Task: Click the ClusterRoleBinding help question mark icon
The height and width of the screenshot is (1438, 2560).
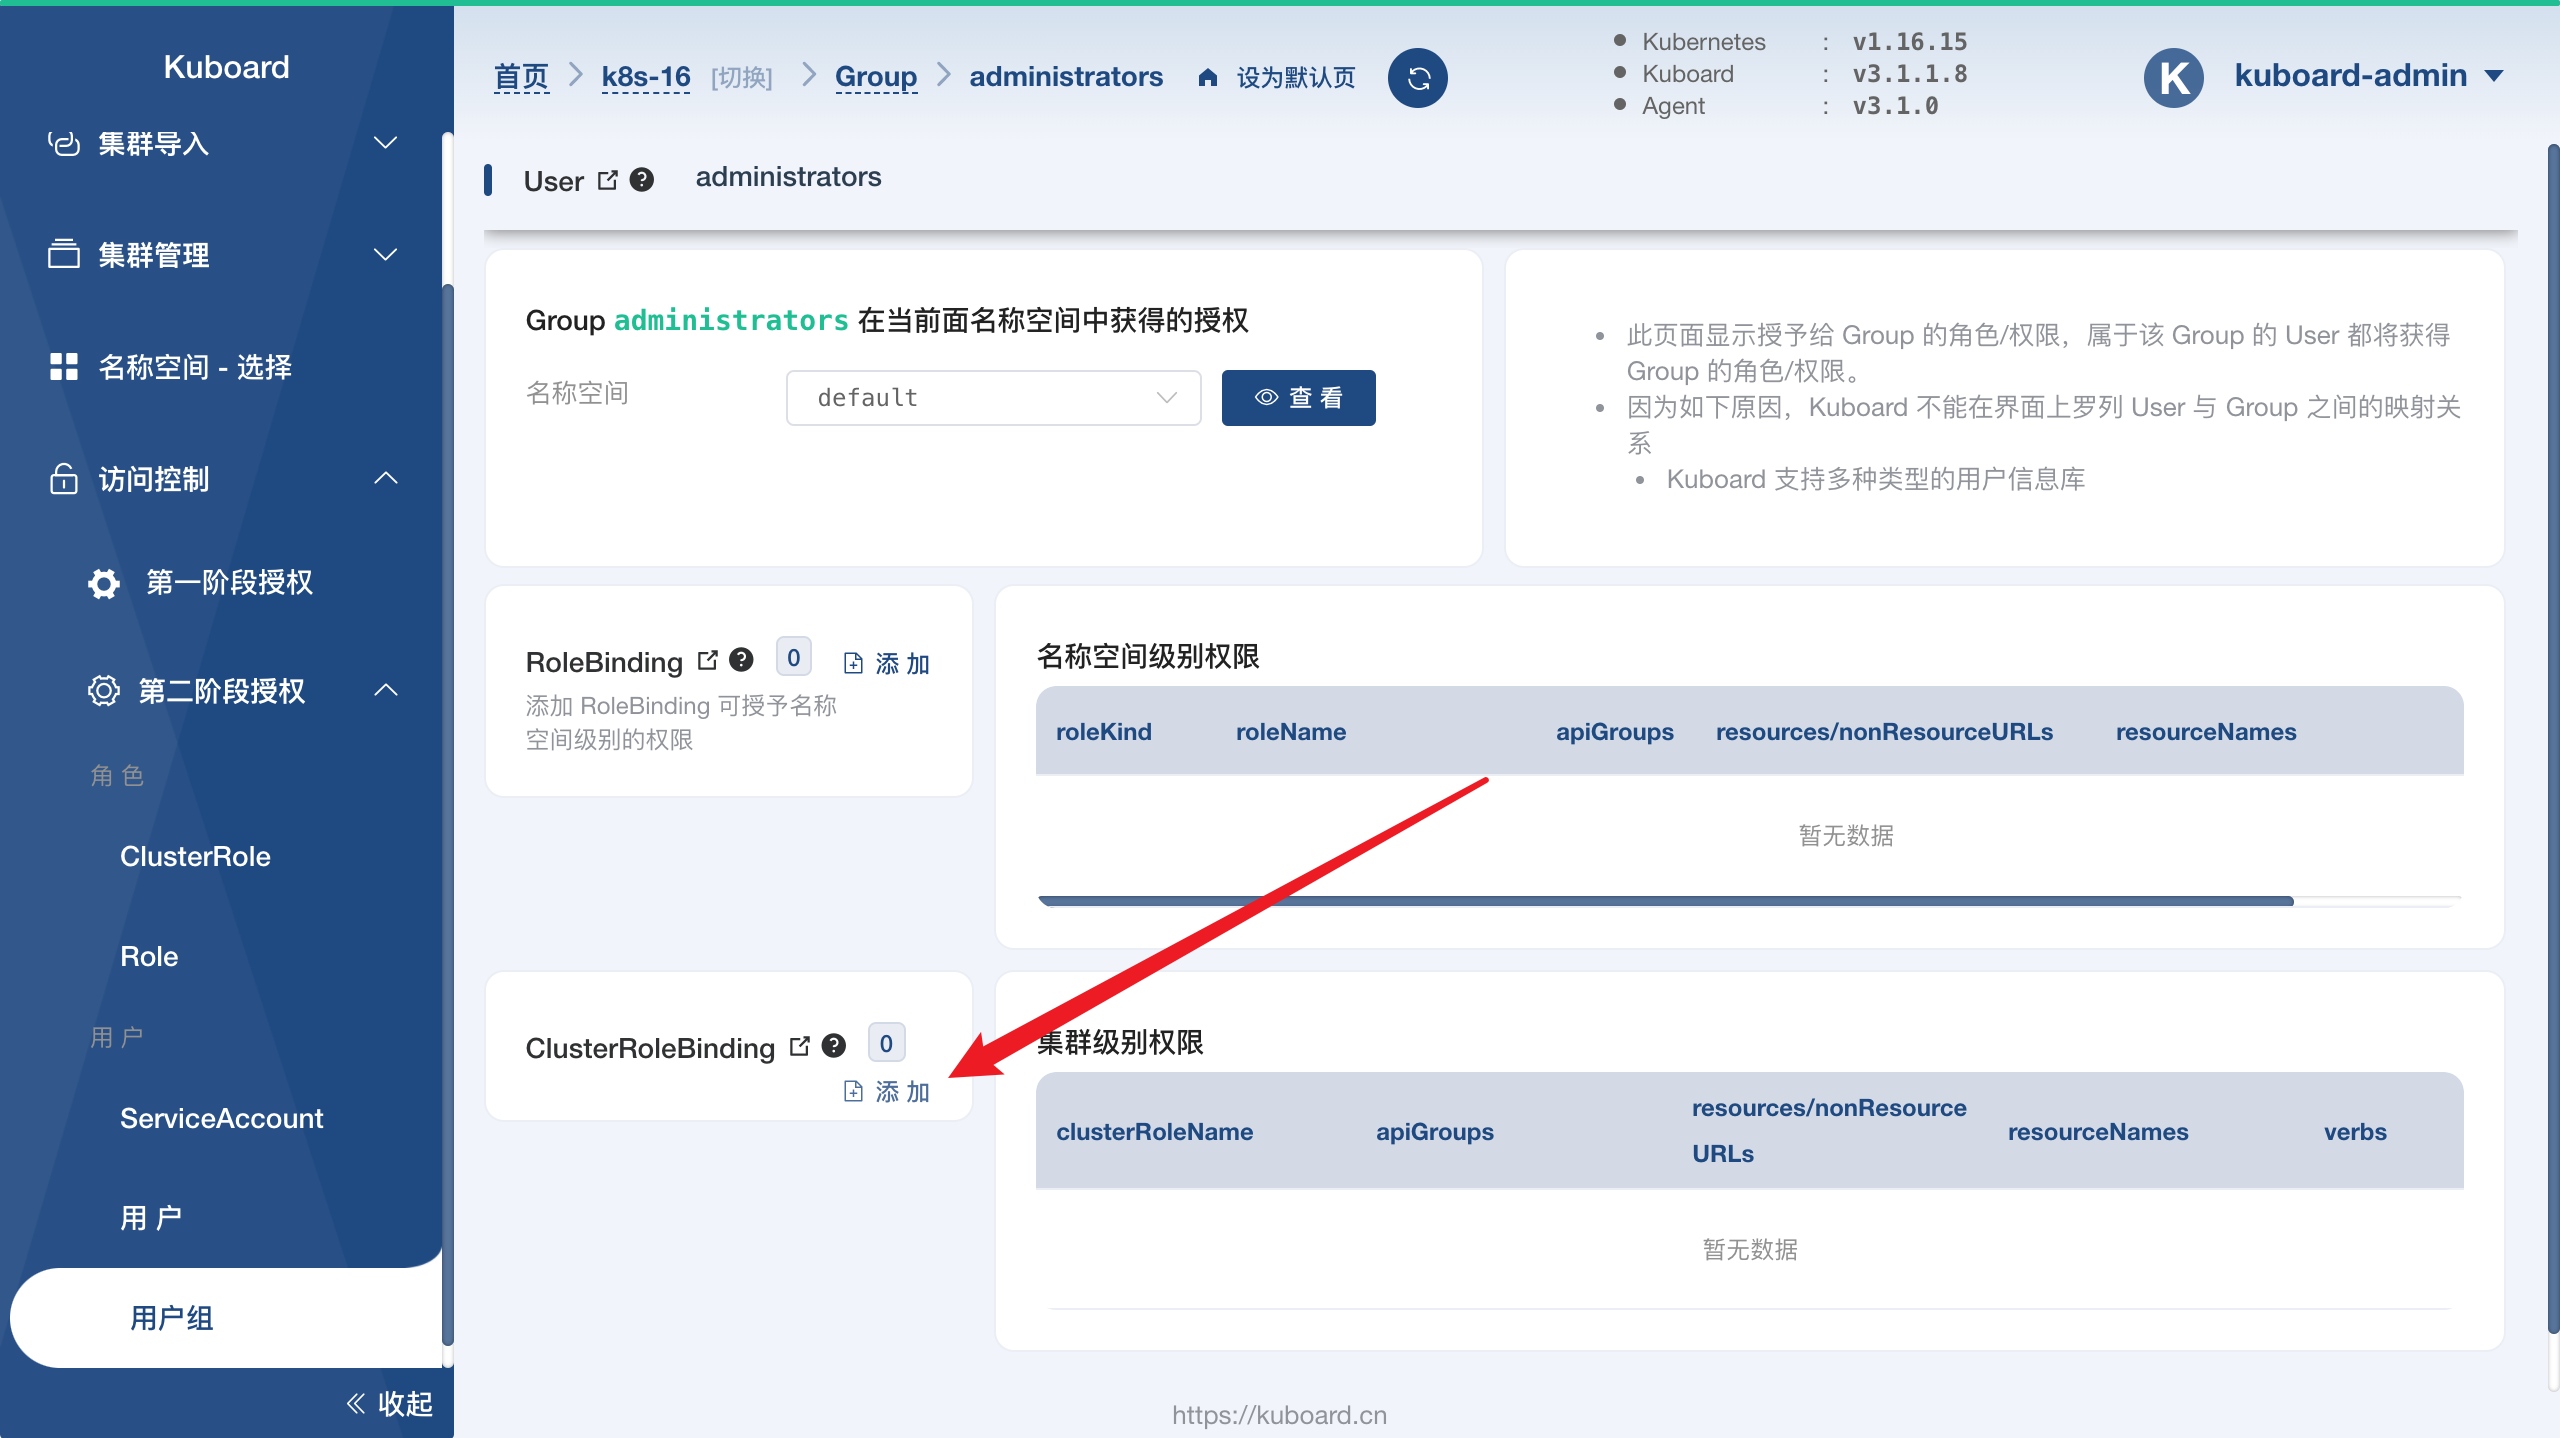Action: (x=834, y=1045)
